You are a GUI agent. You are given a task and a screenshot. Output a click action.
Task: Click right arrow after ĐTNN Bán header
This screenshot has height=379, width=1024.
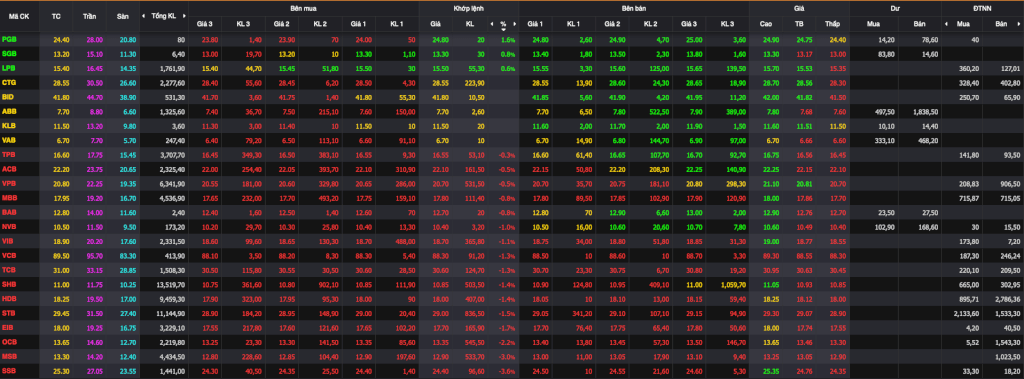pyautogui.click(x=1020, y=24)
